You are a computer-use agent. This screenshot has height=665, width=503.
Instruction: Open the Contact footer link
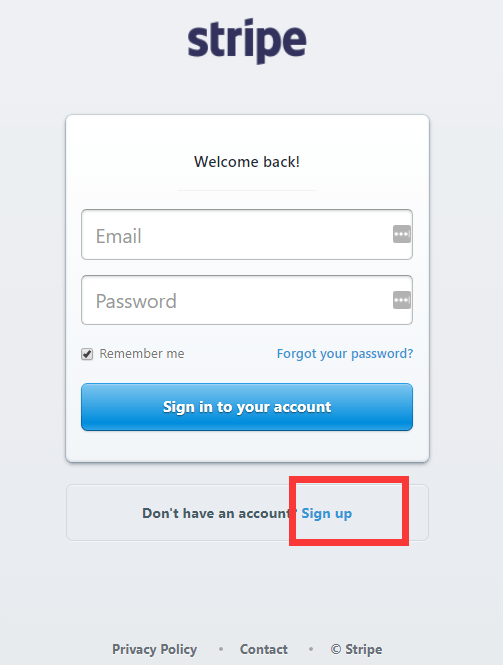[264, 649]
